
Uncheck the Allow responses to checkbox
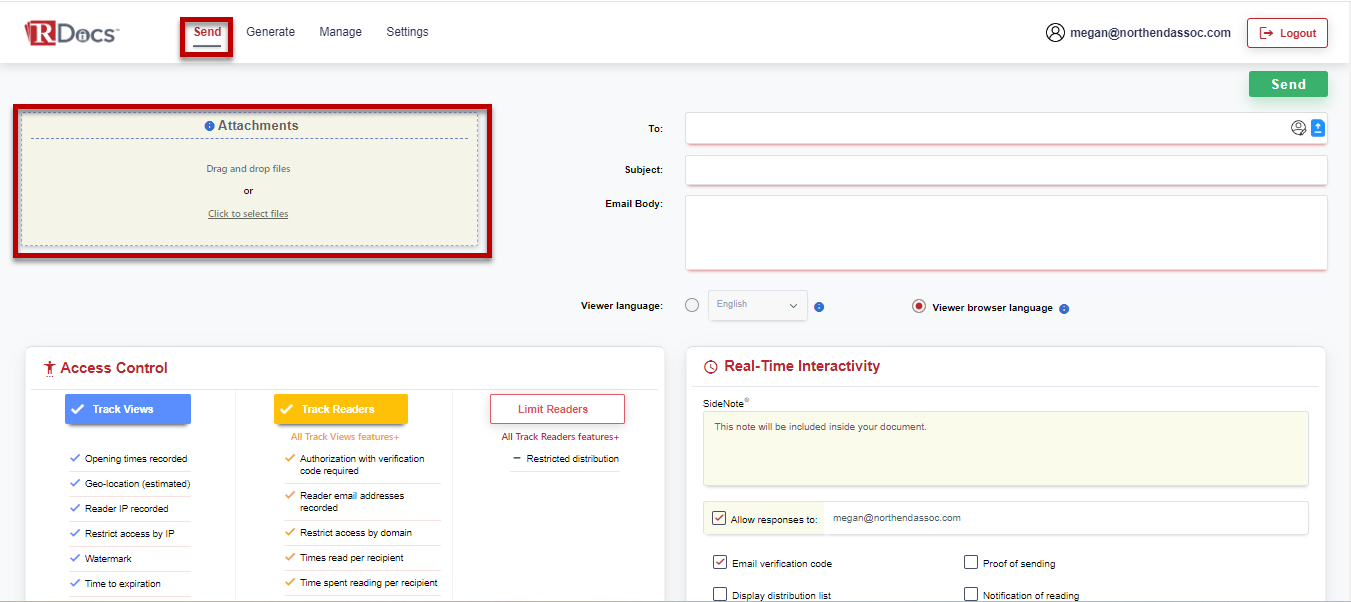pos(718,517)
